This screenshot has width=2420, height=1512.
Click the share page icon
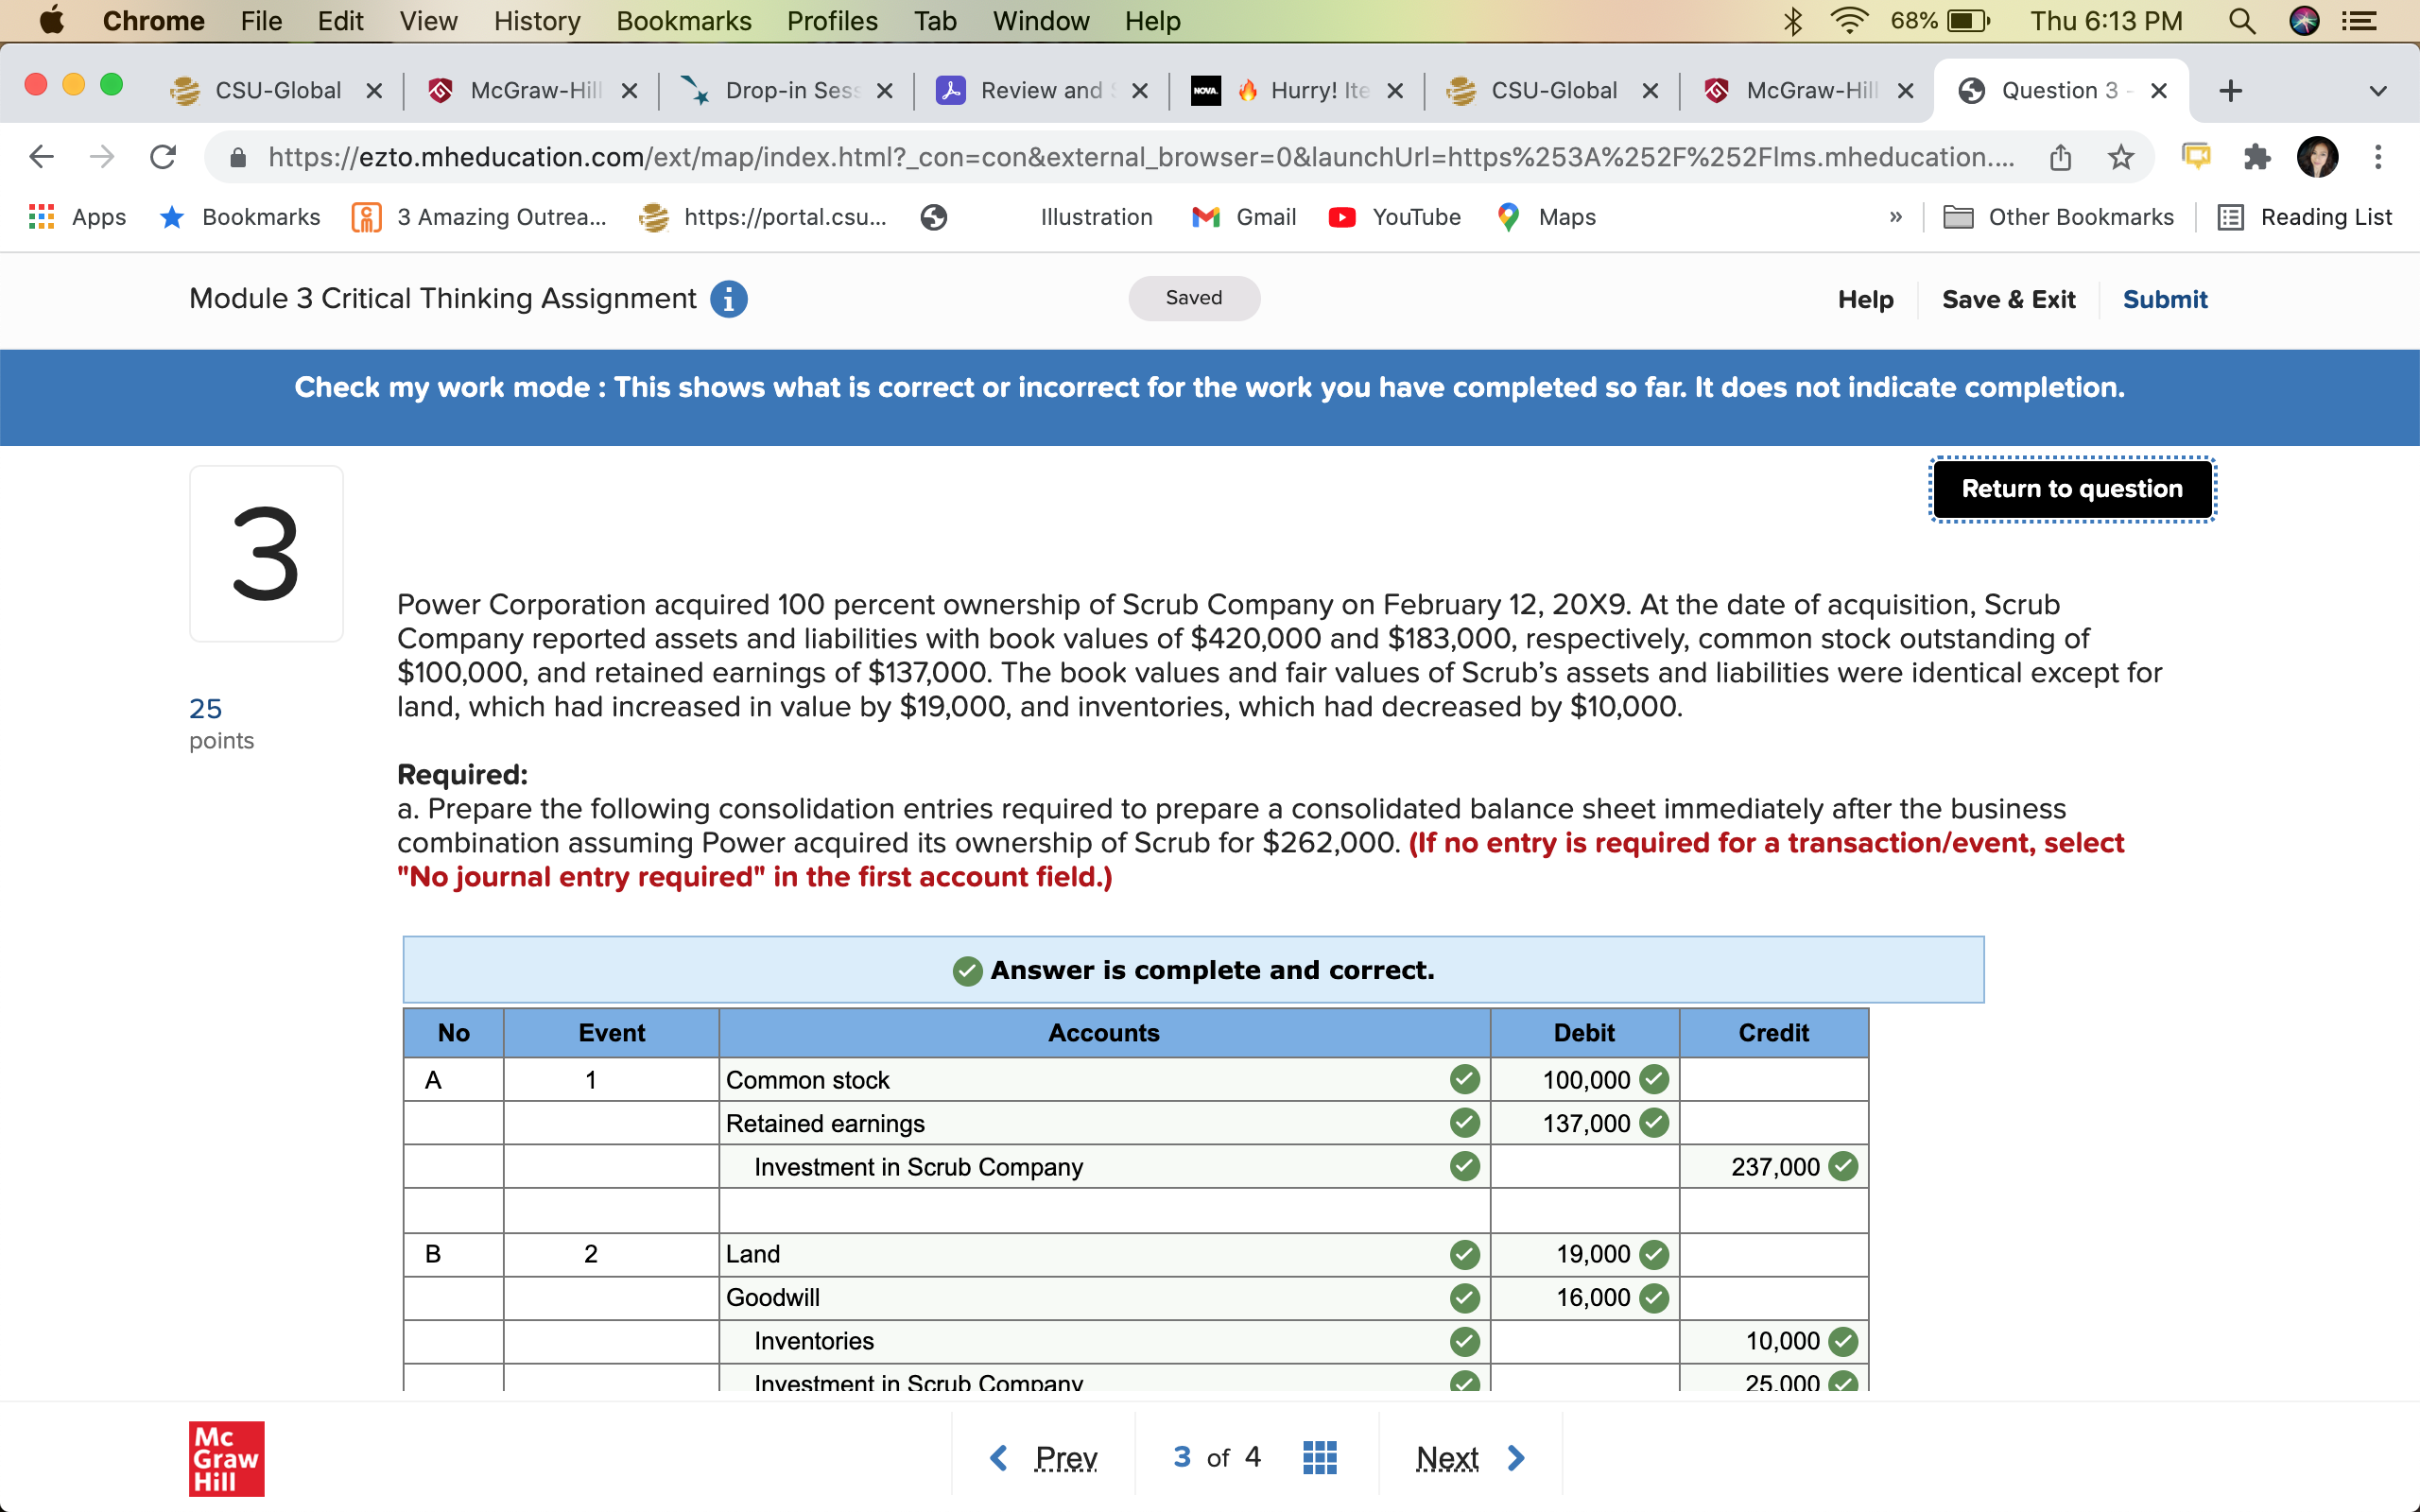pos(2060,157)
